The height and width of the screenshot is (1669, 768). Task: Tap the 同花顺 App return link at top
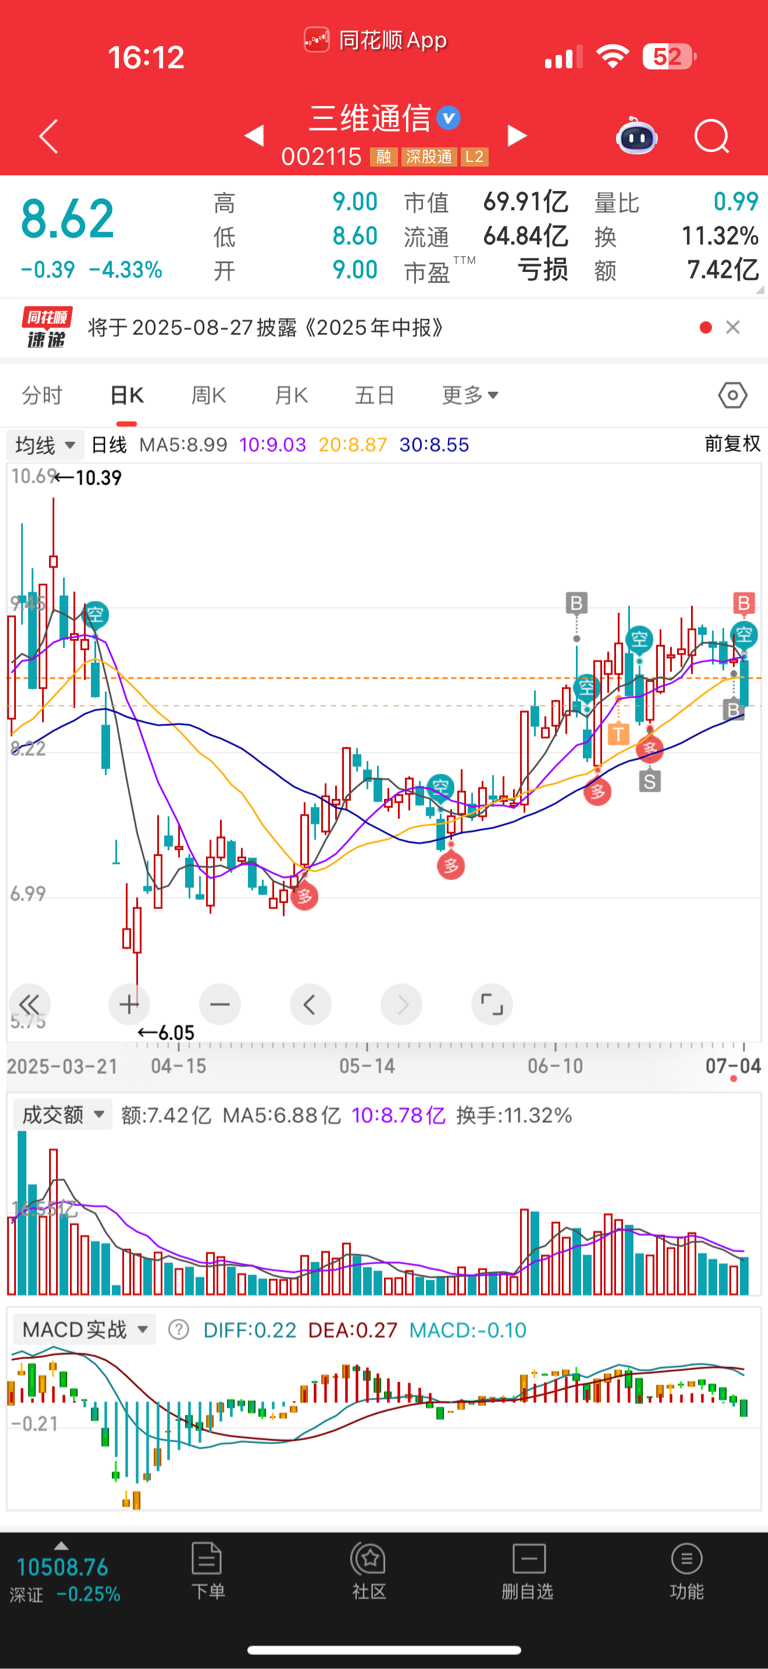(x=376, y=40)
